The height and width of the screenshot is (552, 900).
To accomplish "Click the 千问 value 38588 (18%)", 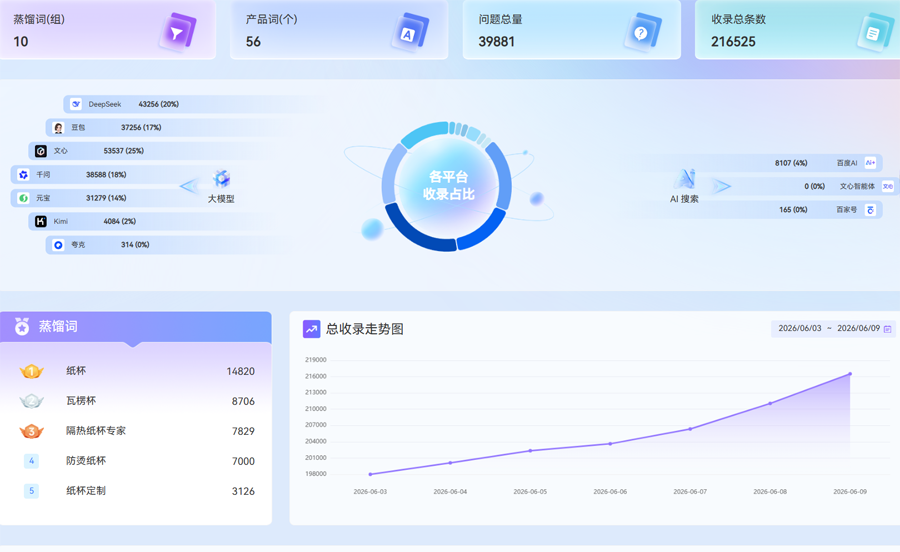I will (106, 174).
